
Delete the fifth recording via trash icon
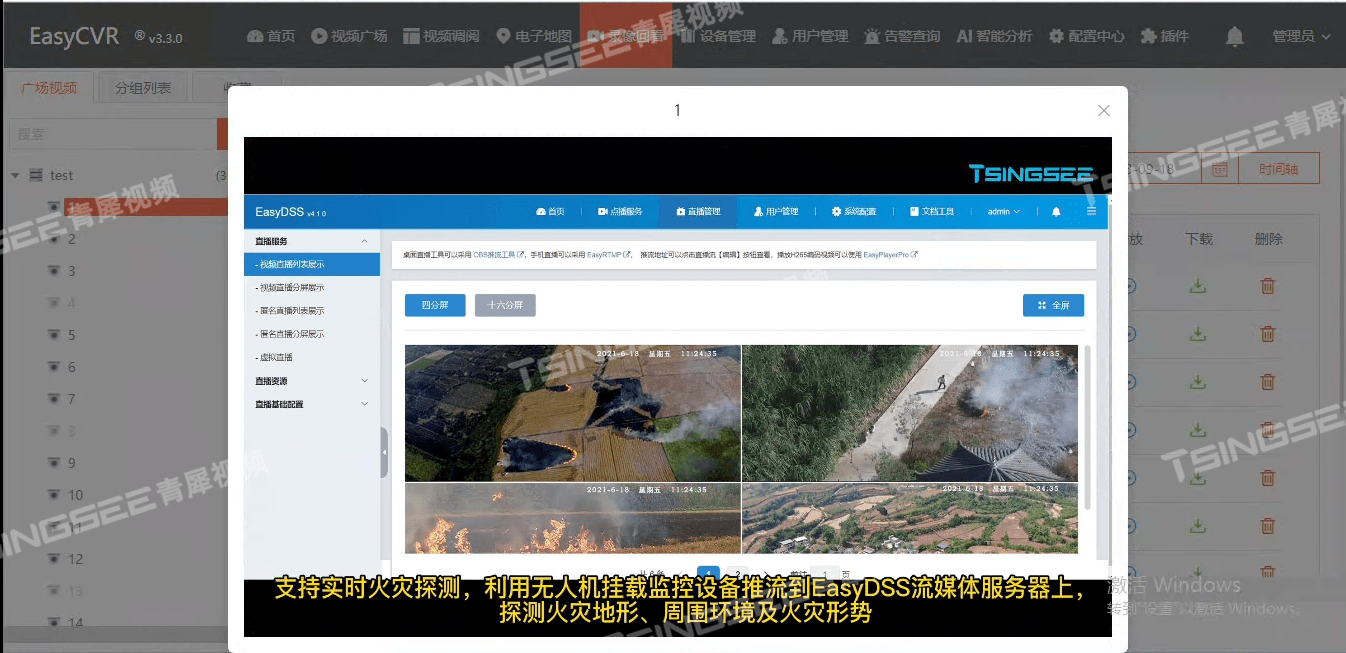click(1268, 478)
